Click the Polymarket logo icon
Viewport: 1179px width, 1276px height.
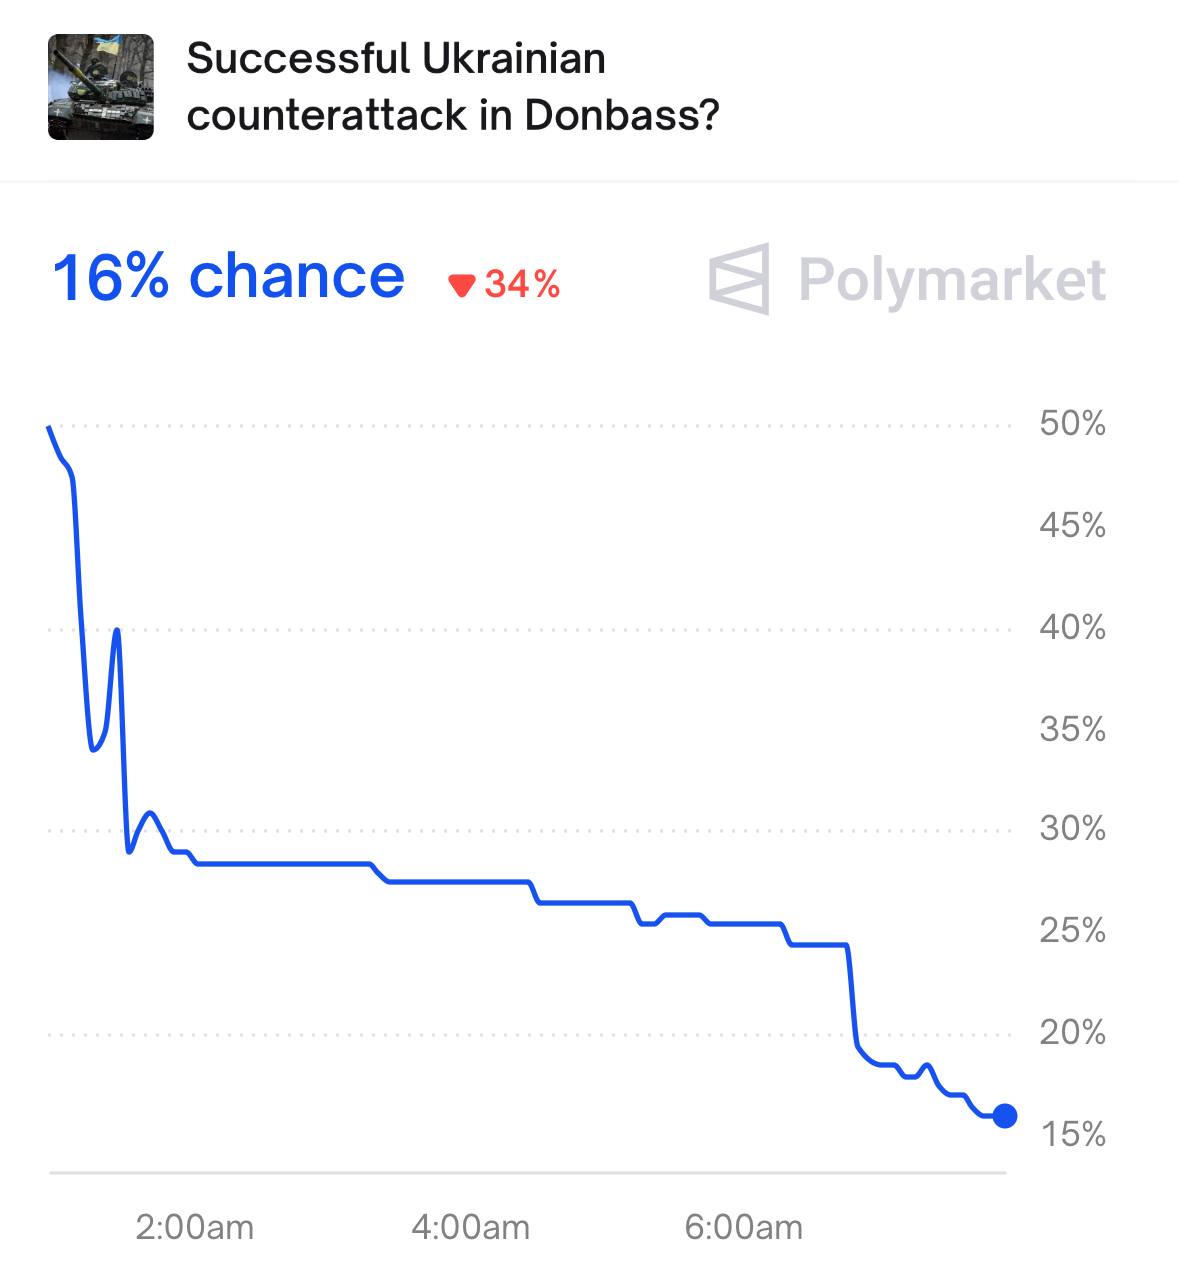click(740, 278)
